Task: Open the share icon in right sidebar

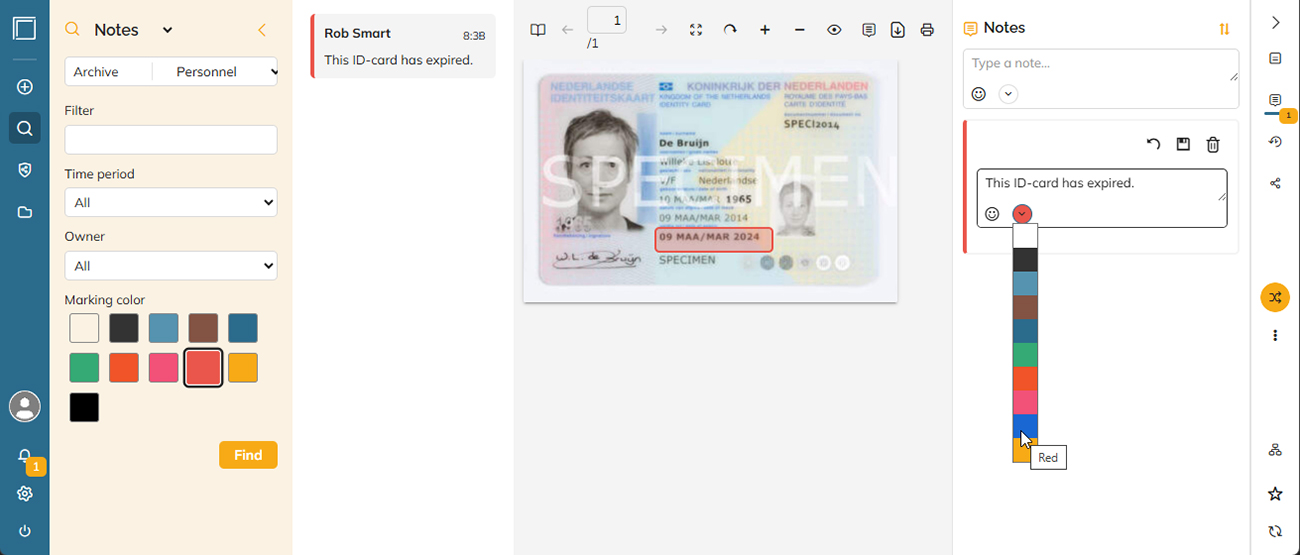Action: (x=1275, y=183)
